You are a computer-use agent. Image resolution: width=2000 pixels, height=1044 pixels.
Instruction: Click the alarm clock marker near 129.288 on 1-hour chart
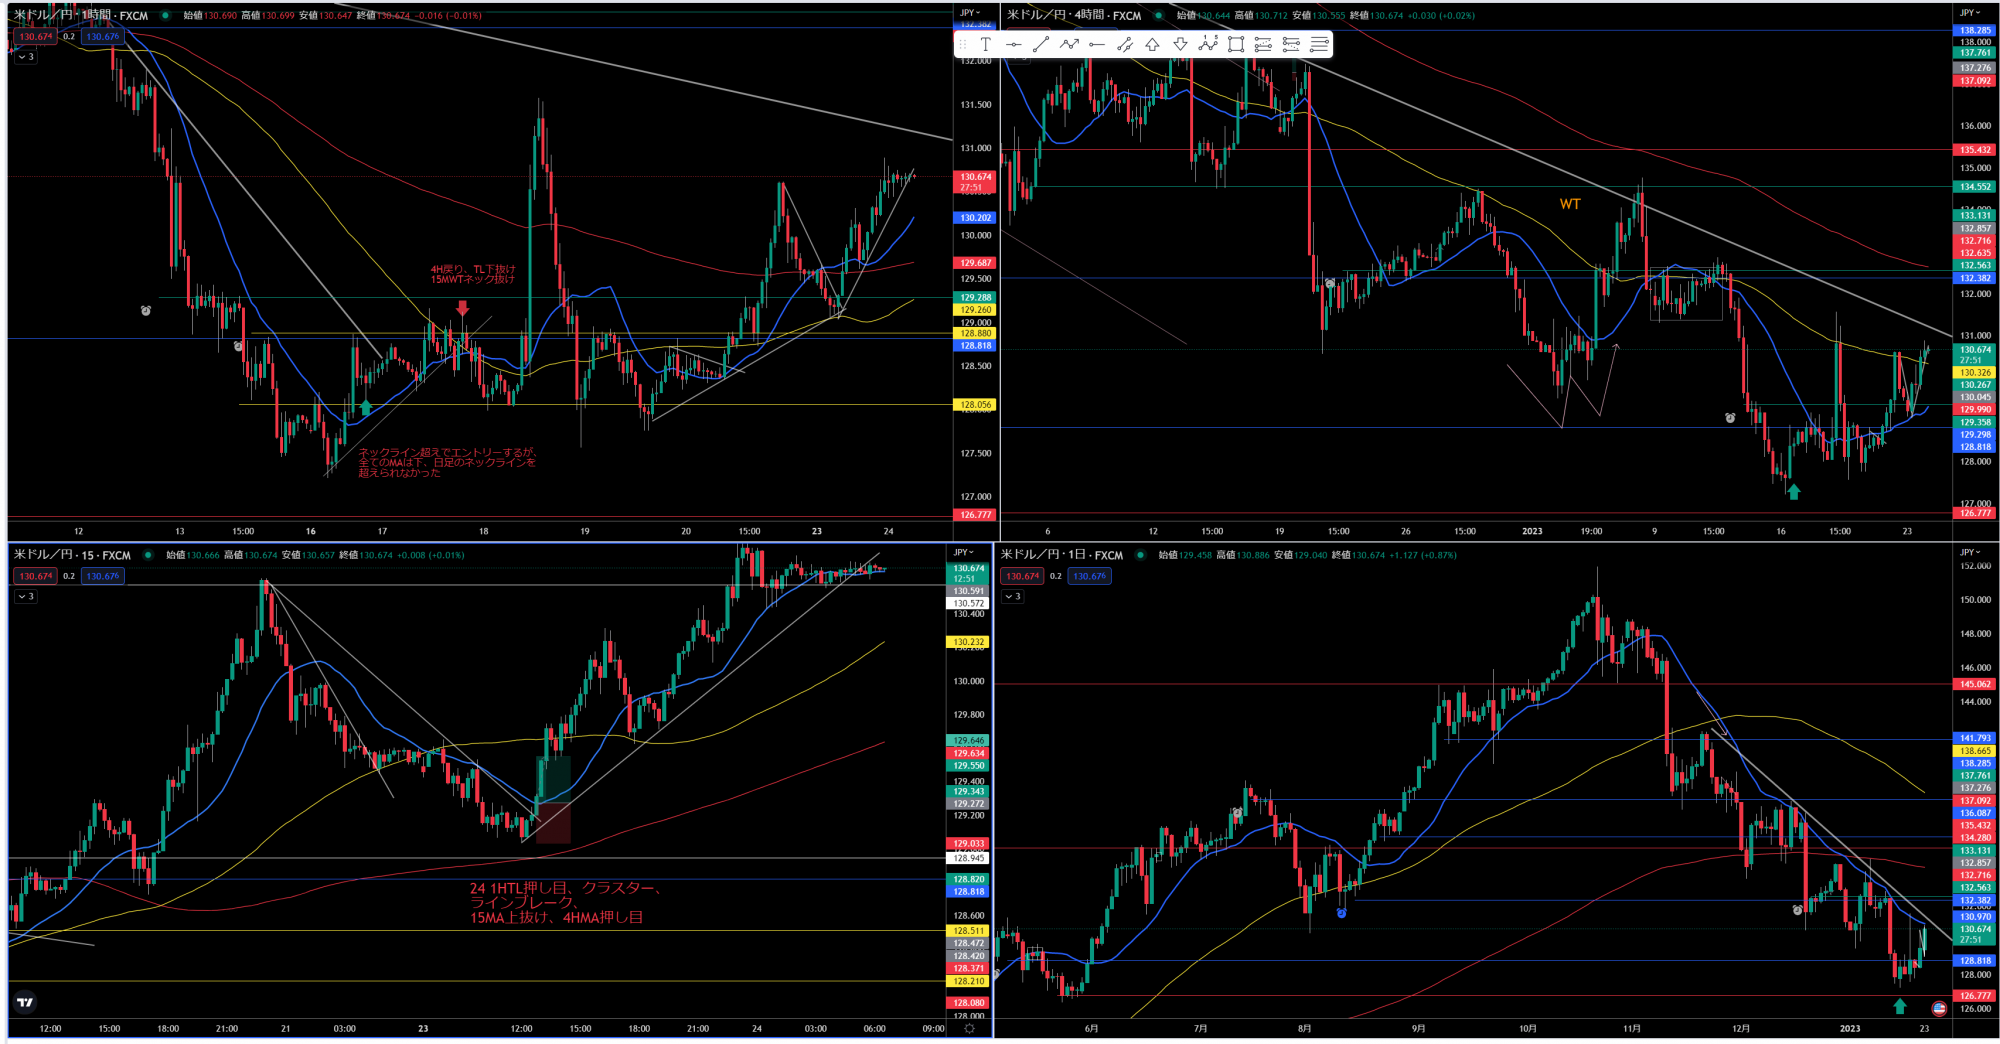(x=146, y=311)
